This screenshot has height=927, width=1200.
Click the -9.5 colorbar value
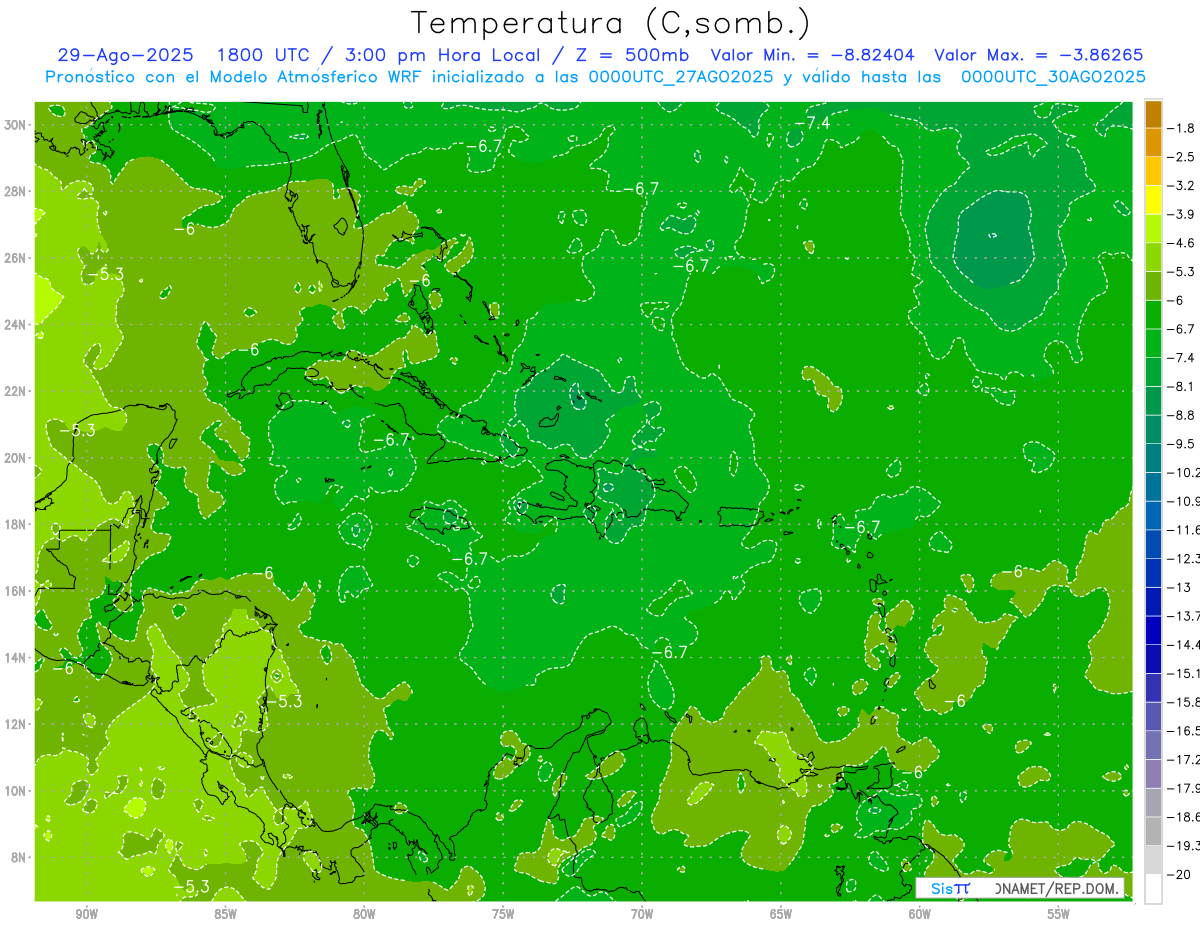[1182, 444]
